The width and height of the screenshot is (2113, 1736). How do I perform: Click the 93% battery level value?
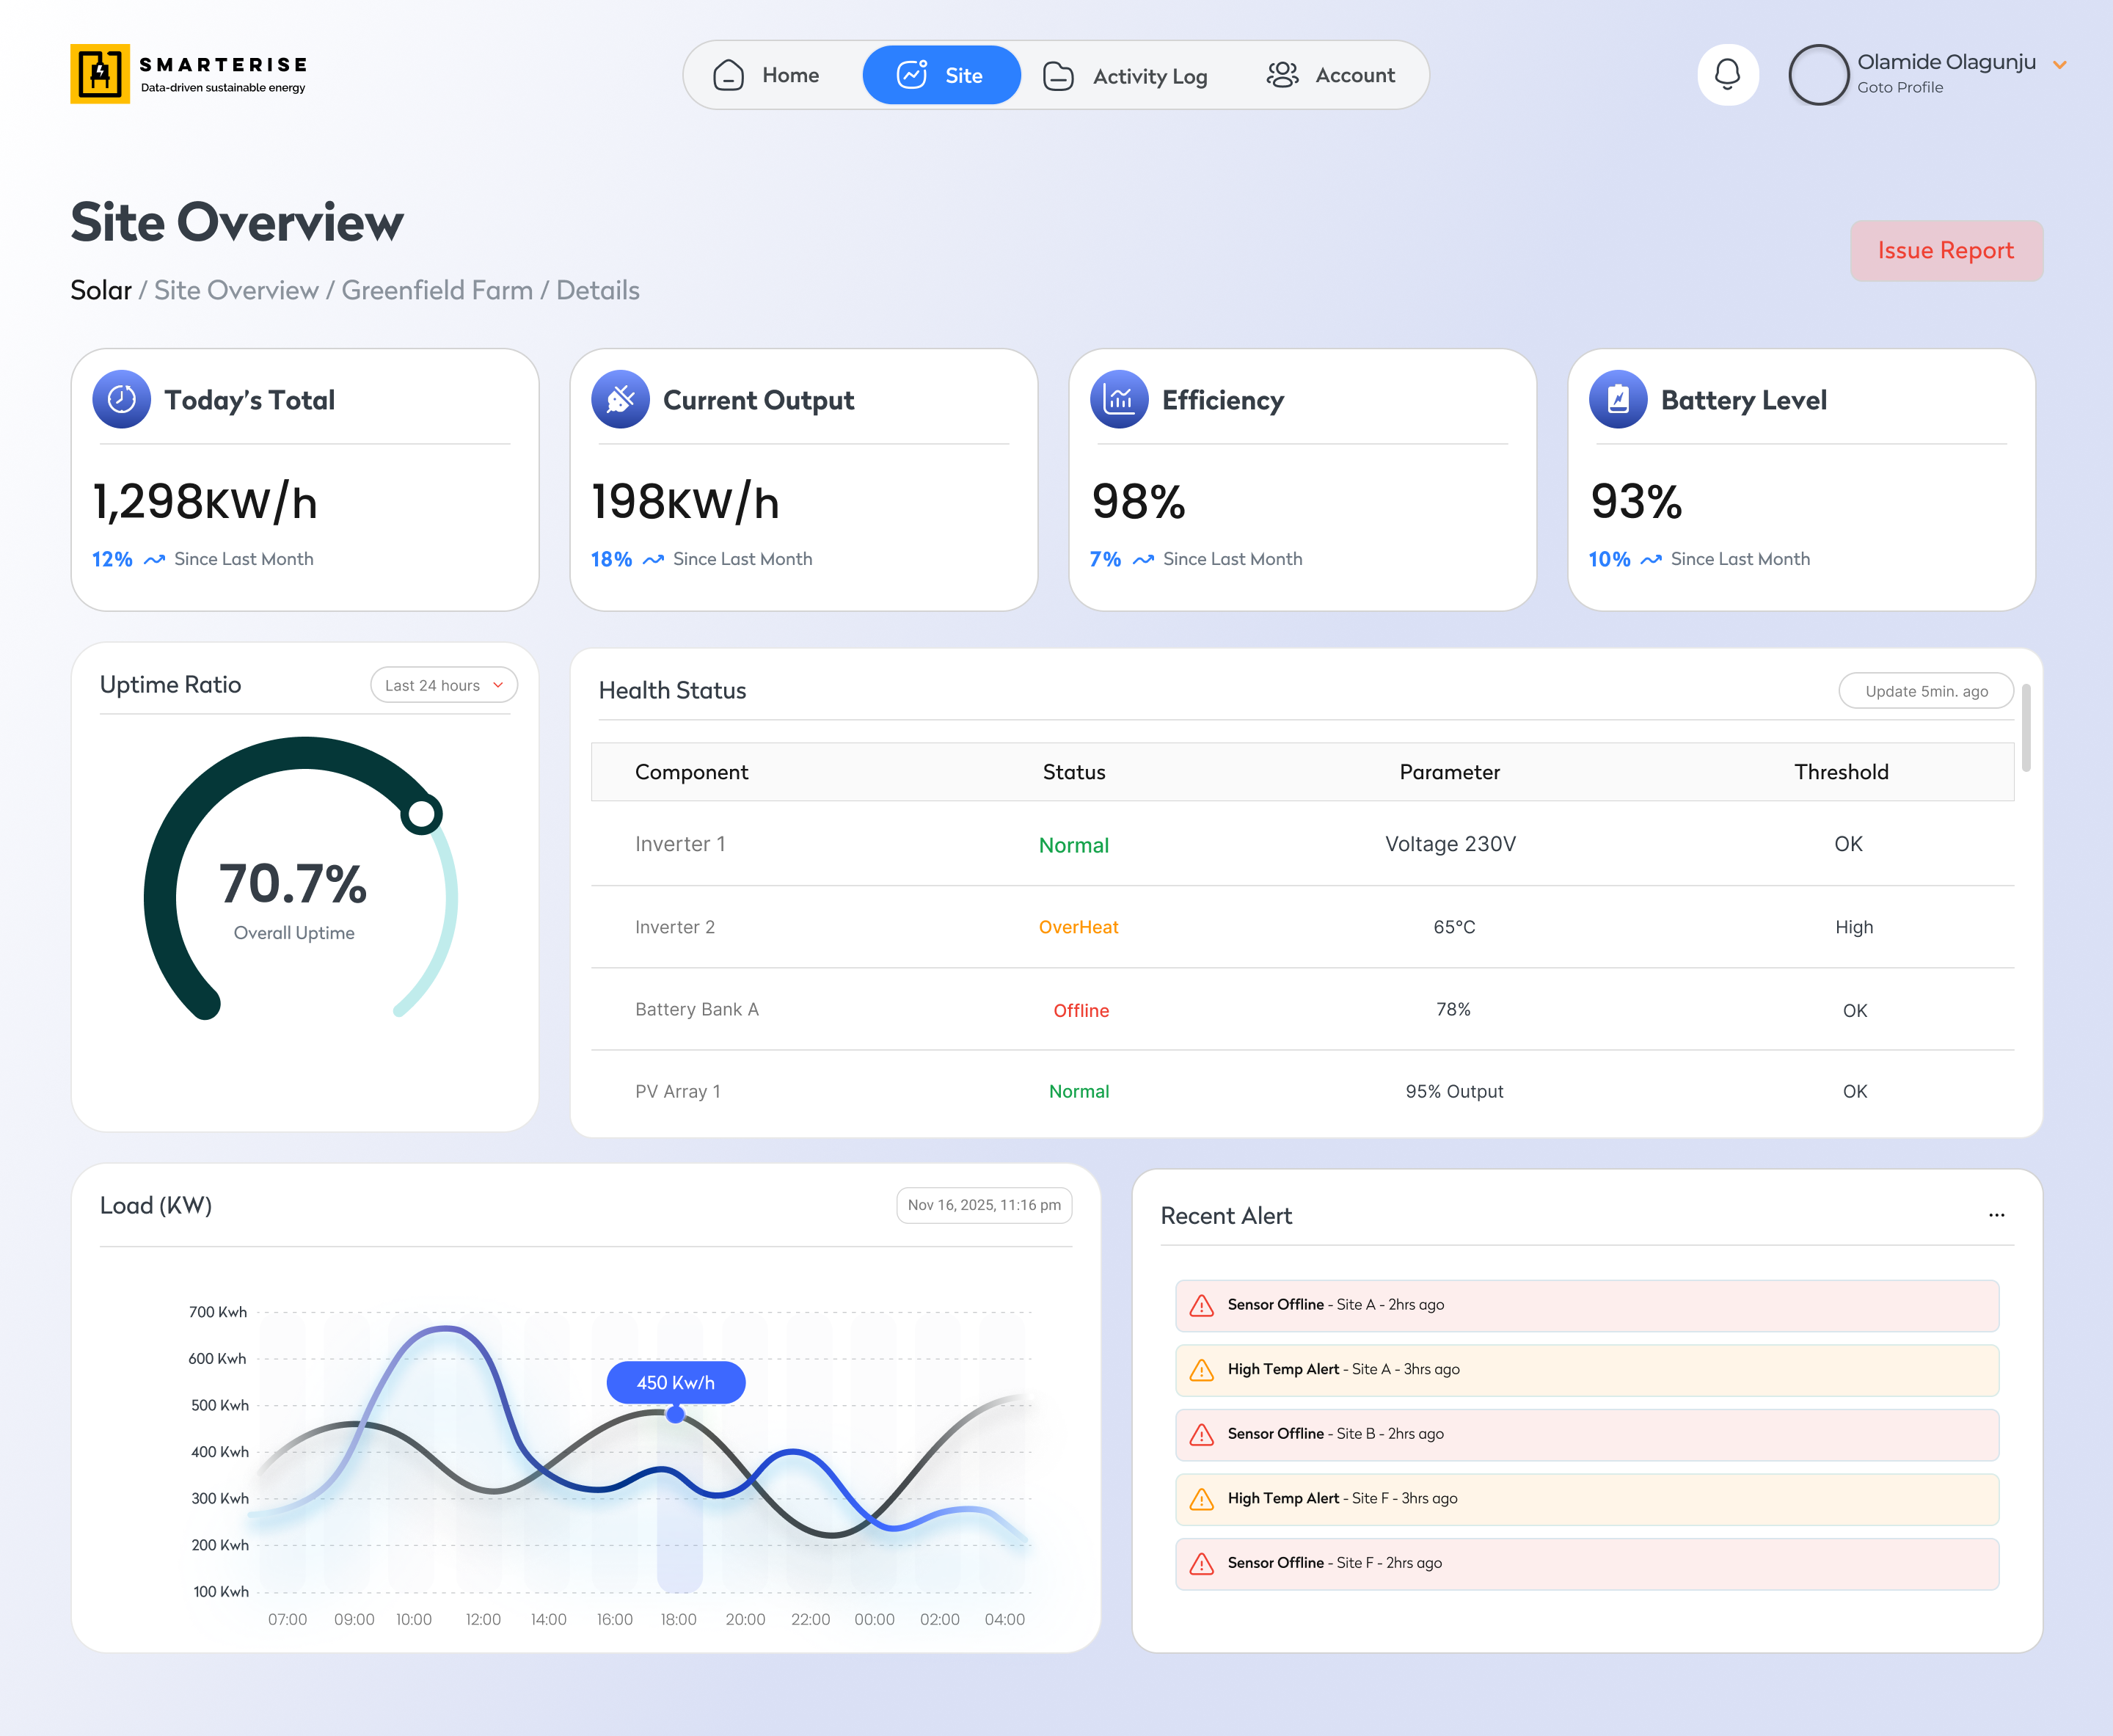[x=1636, y=501]
